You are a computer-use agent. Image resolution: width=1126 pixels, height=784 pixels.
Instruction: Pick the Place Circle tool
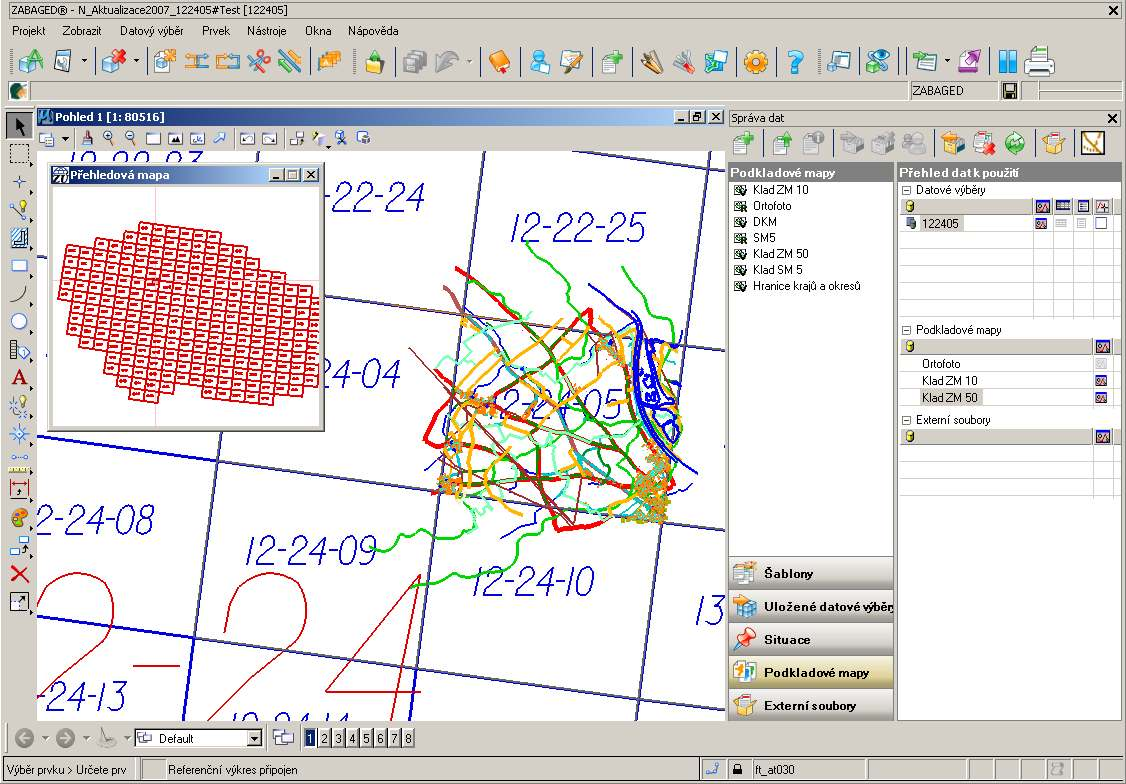19,322
